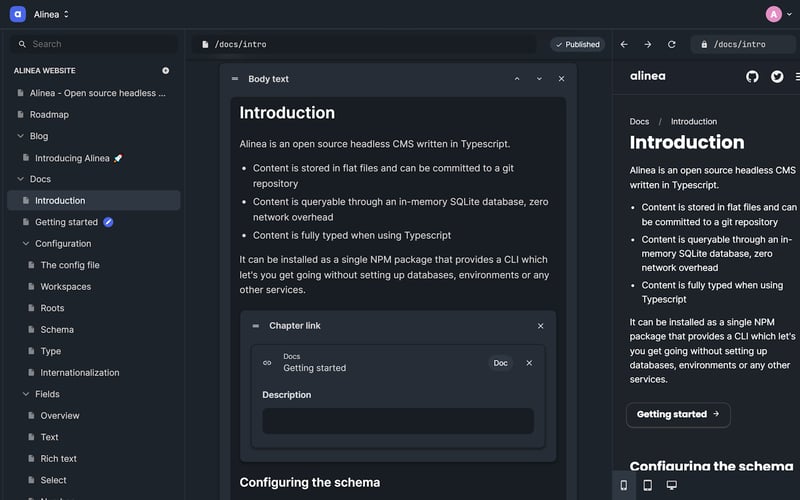Open the Rich text field page

58,458
